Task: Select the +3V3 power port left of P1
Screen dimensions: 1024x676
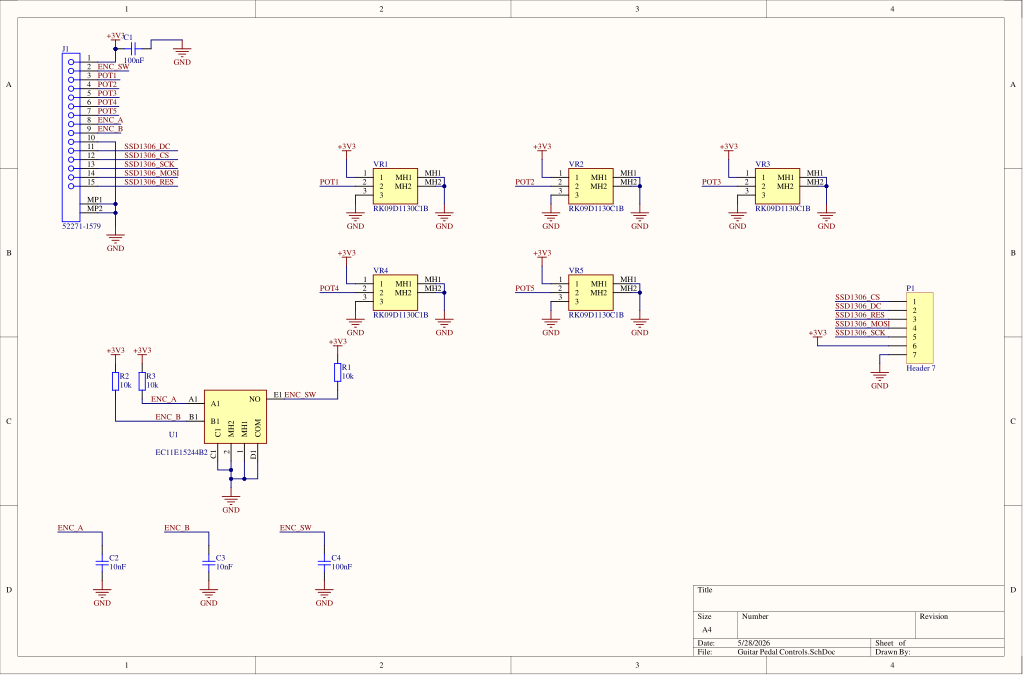Action: tap(818, 336)
